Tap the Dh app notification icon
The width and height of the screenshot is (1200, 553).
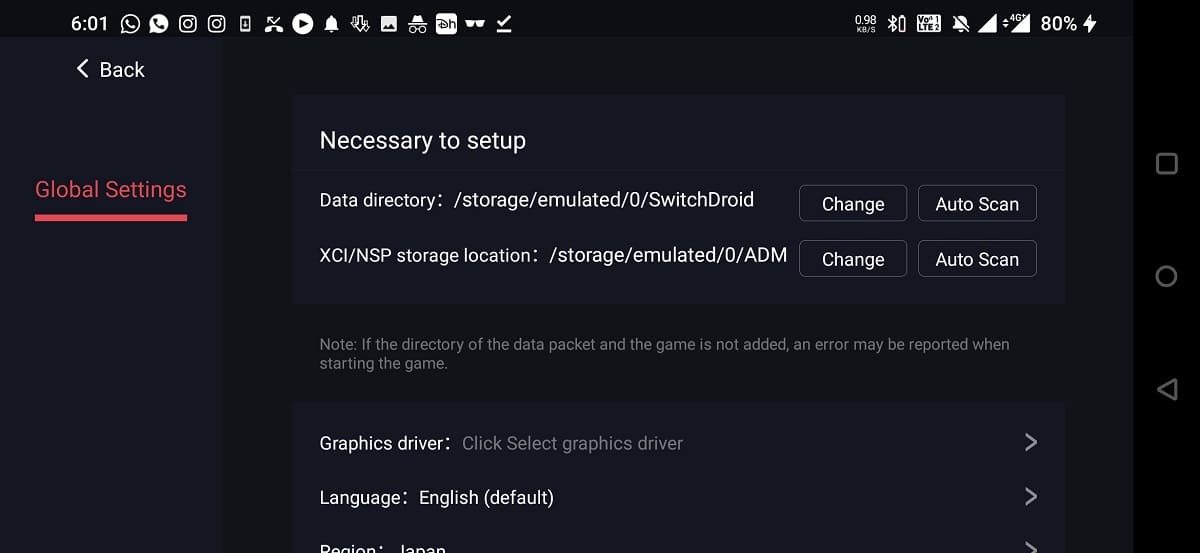point(446,24)
